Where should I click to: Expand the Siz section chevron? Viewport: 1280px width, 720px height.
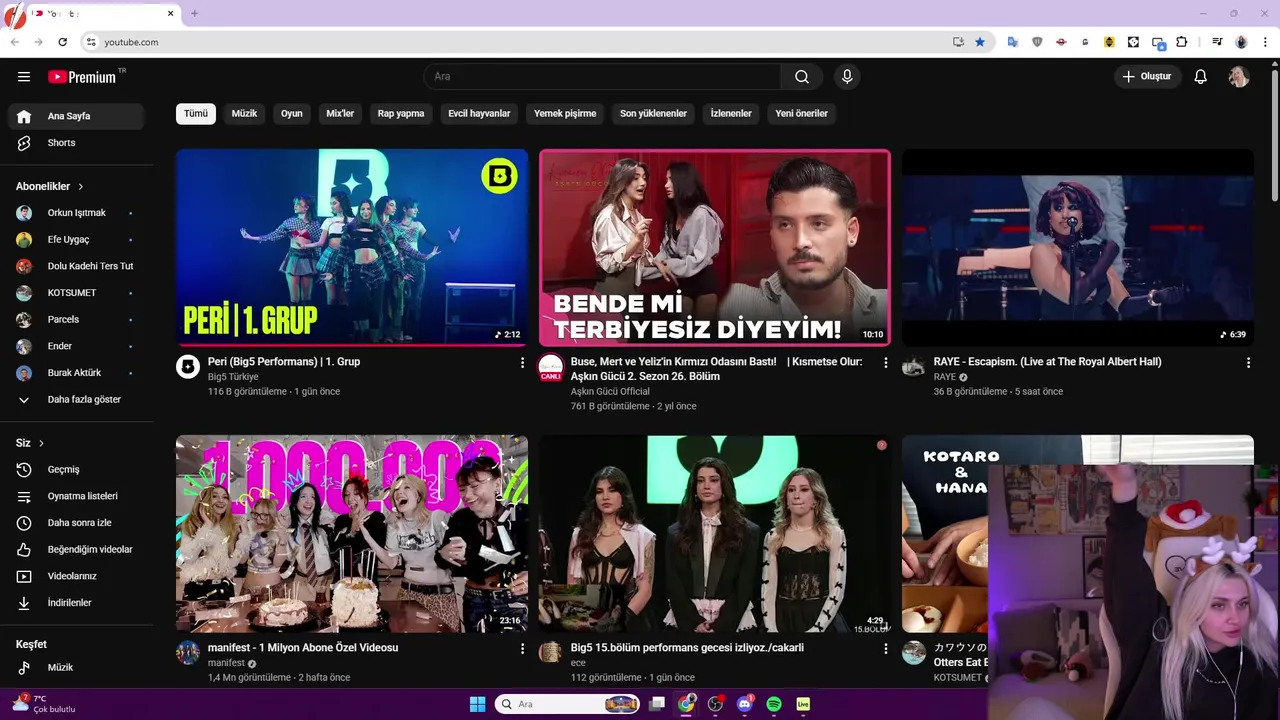(41, 443)
